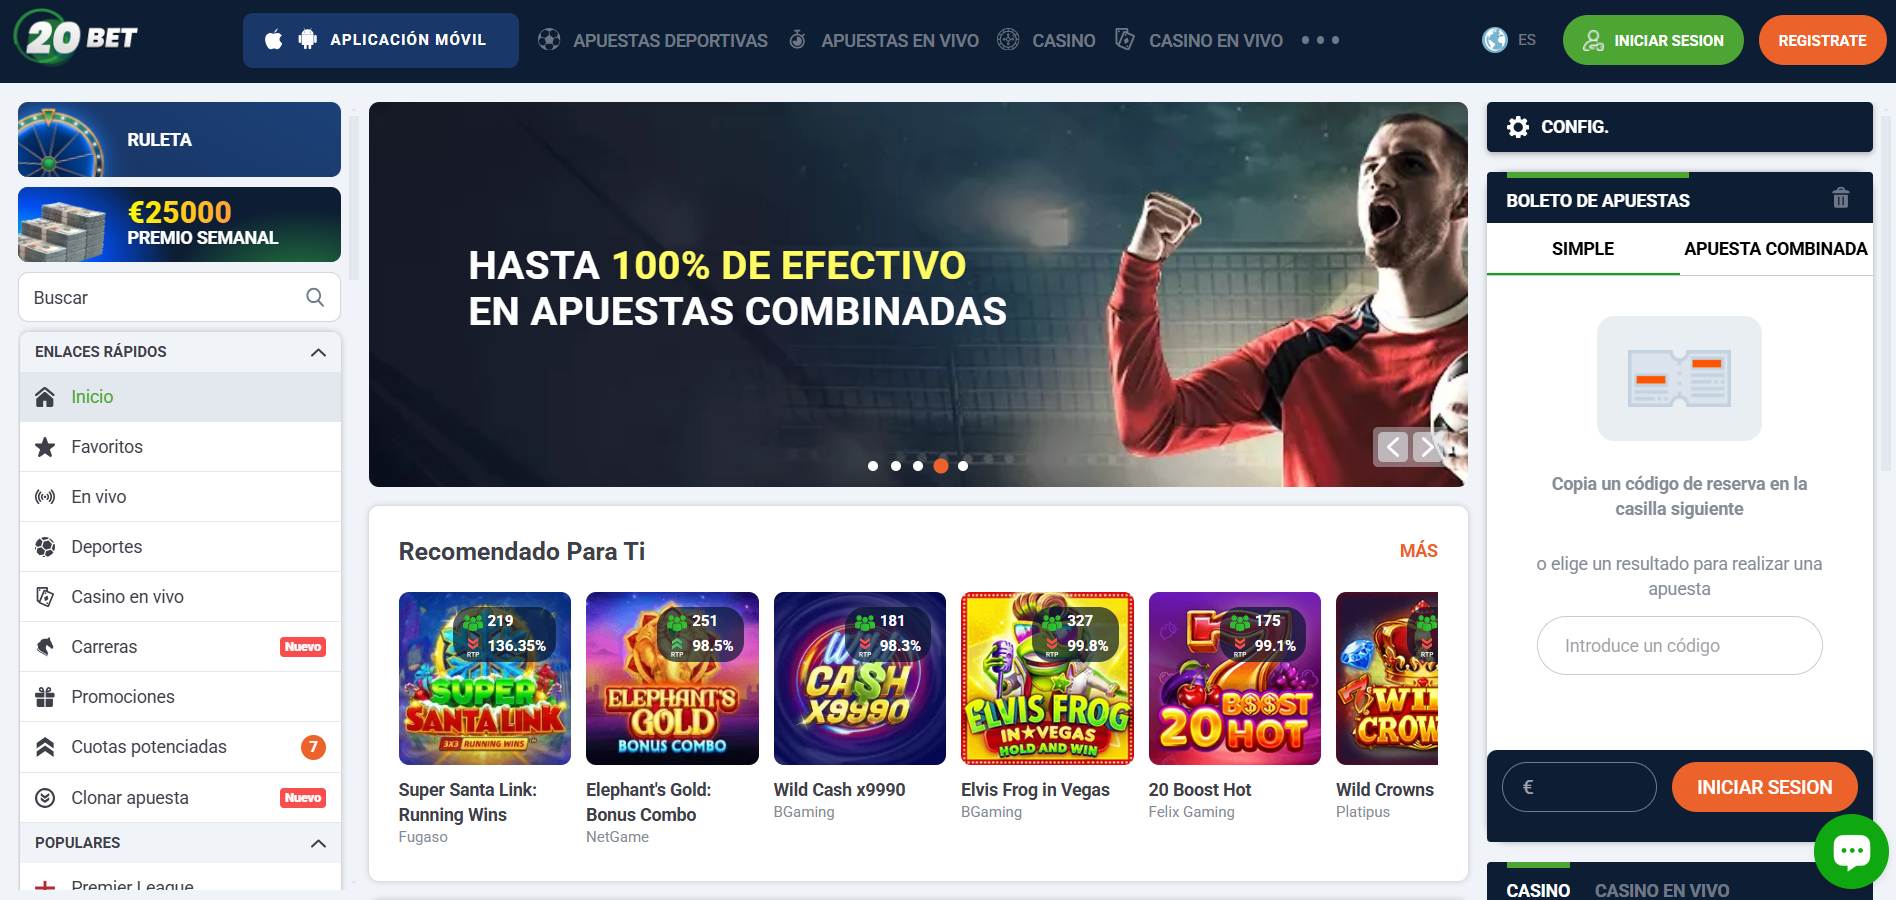
Task: Click the Introduce un código field
Action: point(1679,646)
